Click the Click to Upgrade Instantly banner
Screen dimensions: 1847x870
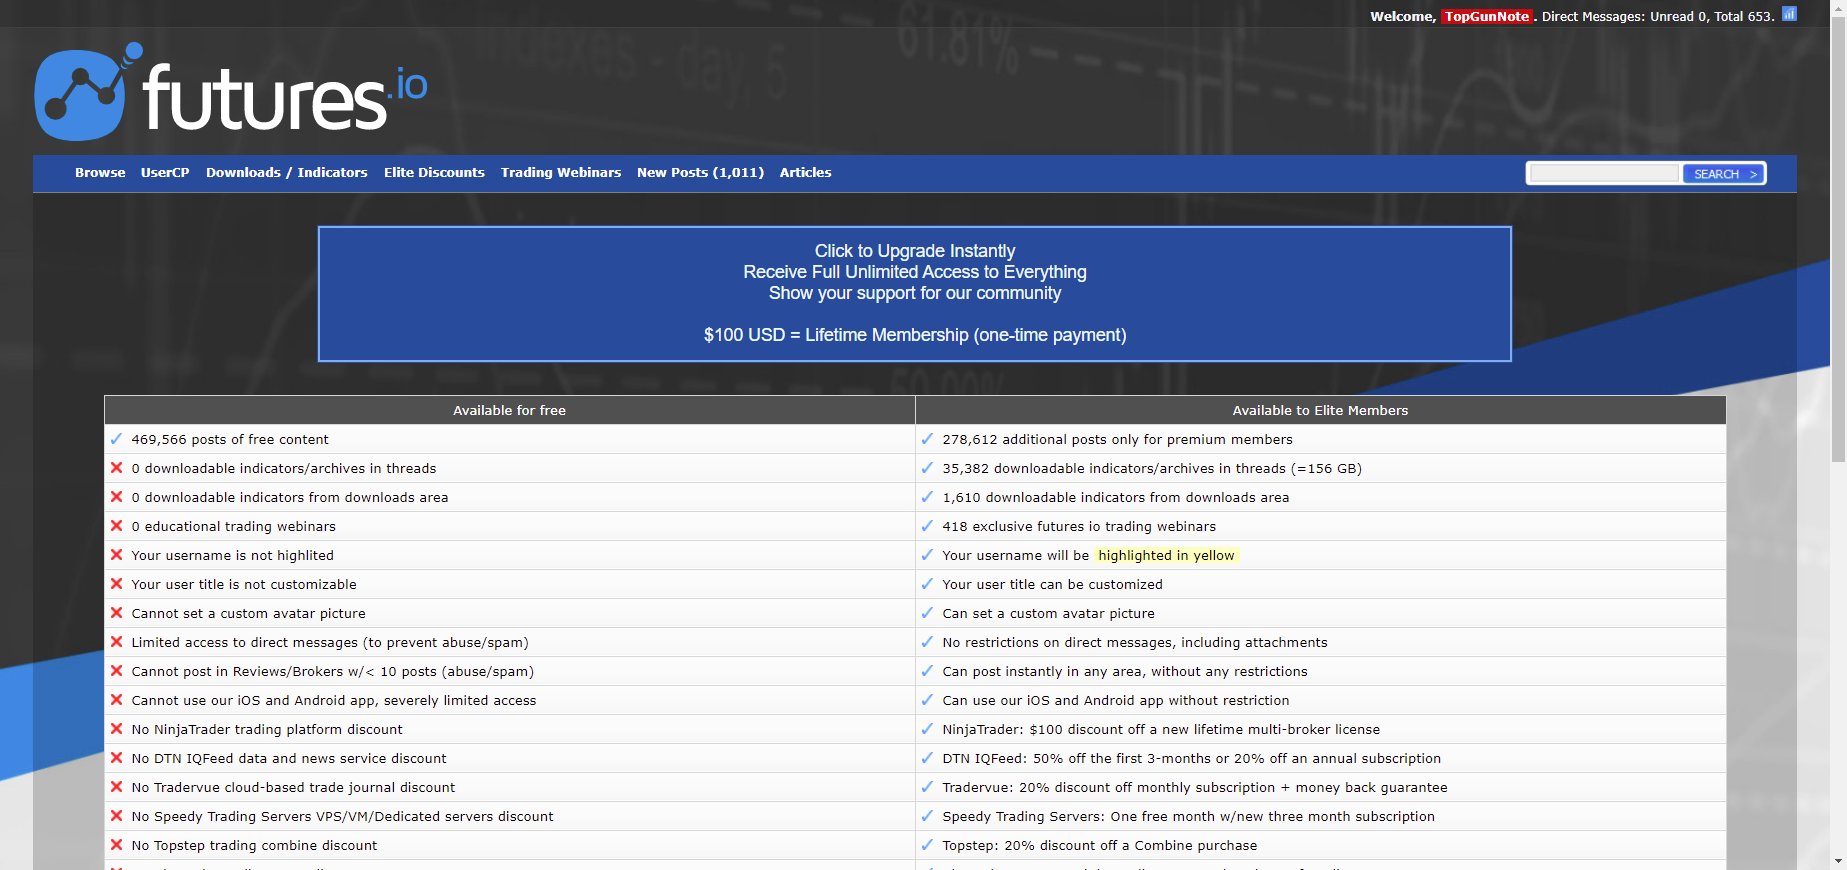pos(915,294)
